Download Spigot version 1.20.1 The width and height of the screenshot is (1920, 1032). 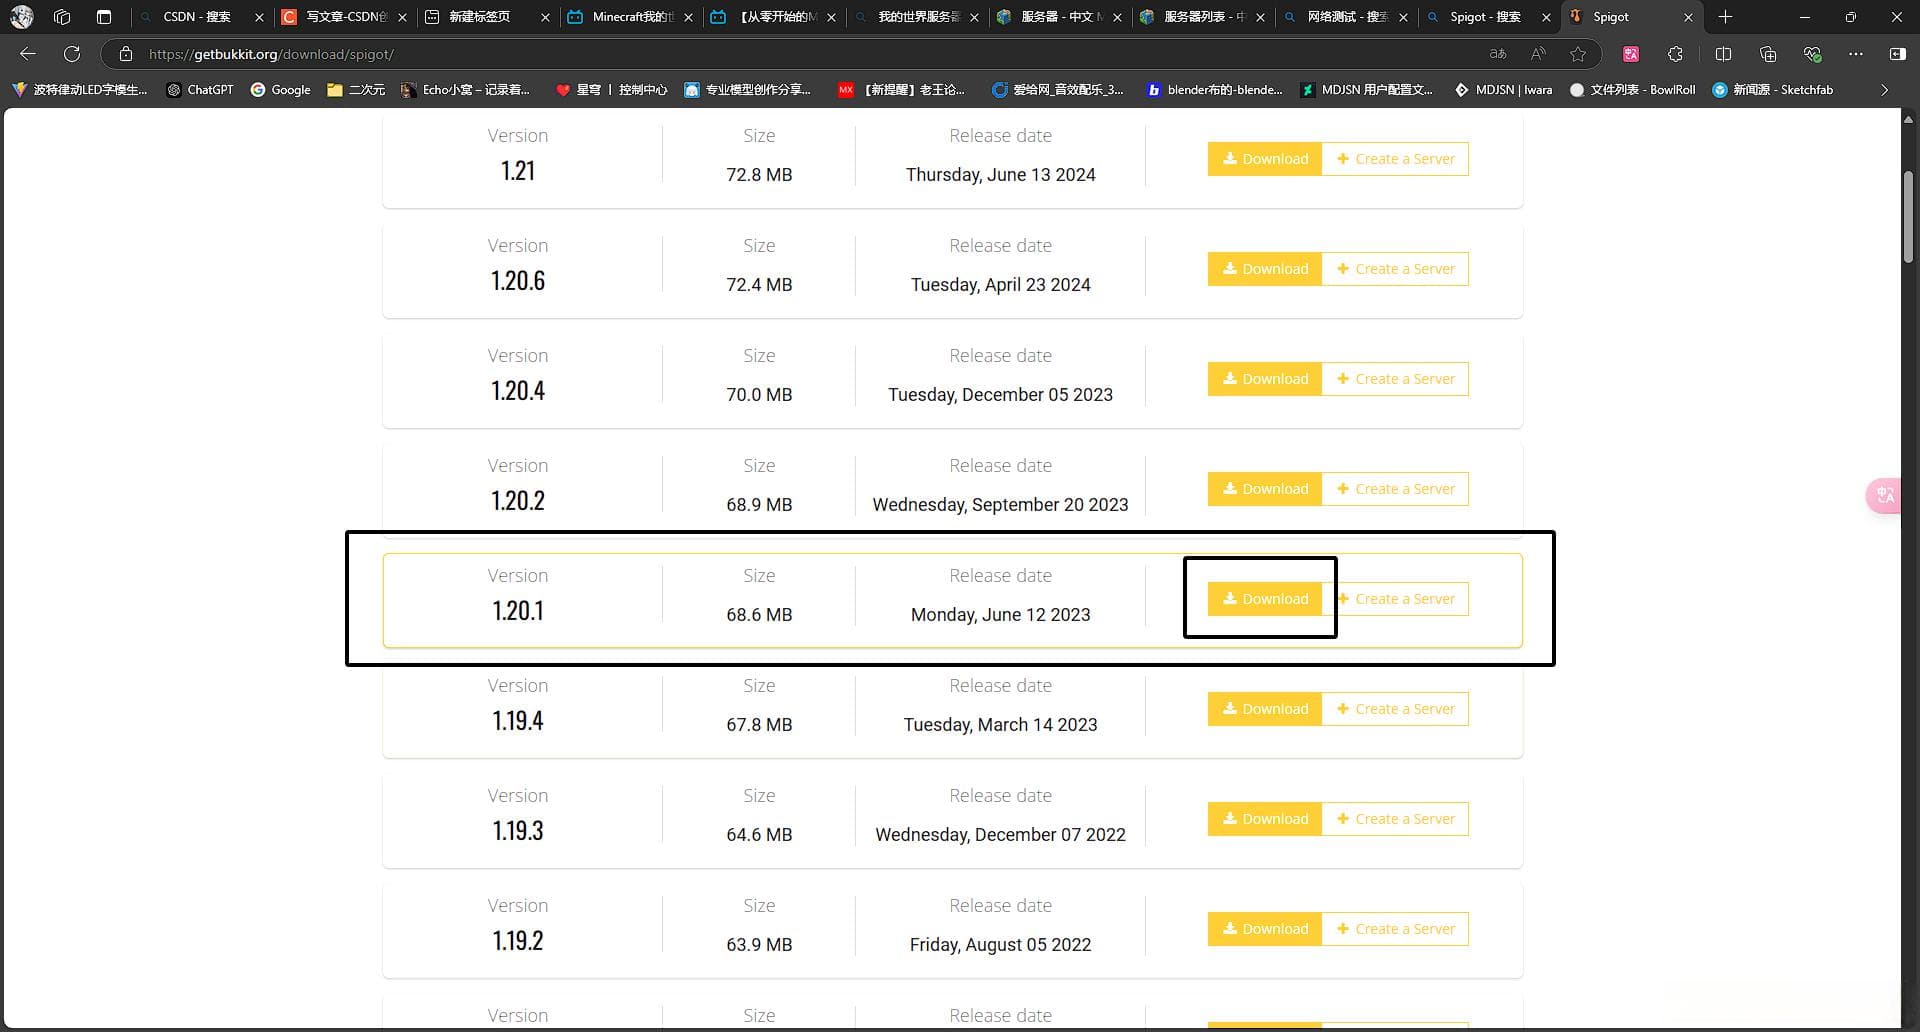click(1265, 599)
